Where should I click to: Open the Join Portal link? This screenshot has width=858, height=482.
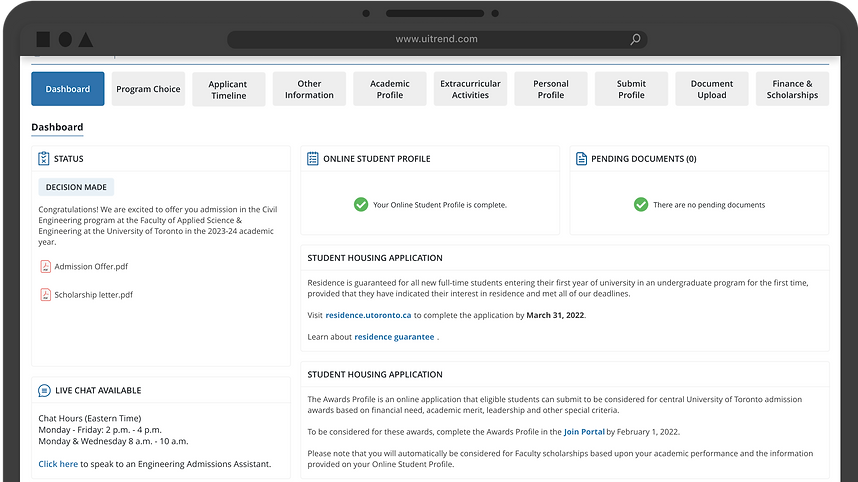[x=584, y=432]
